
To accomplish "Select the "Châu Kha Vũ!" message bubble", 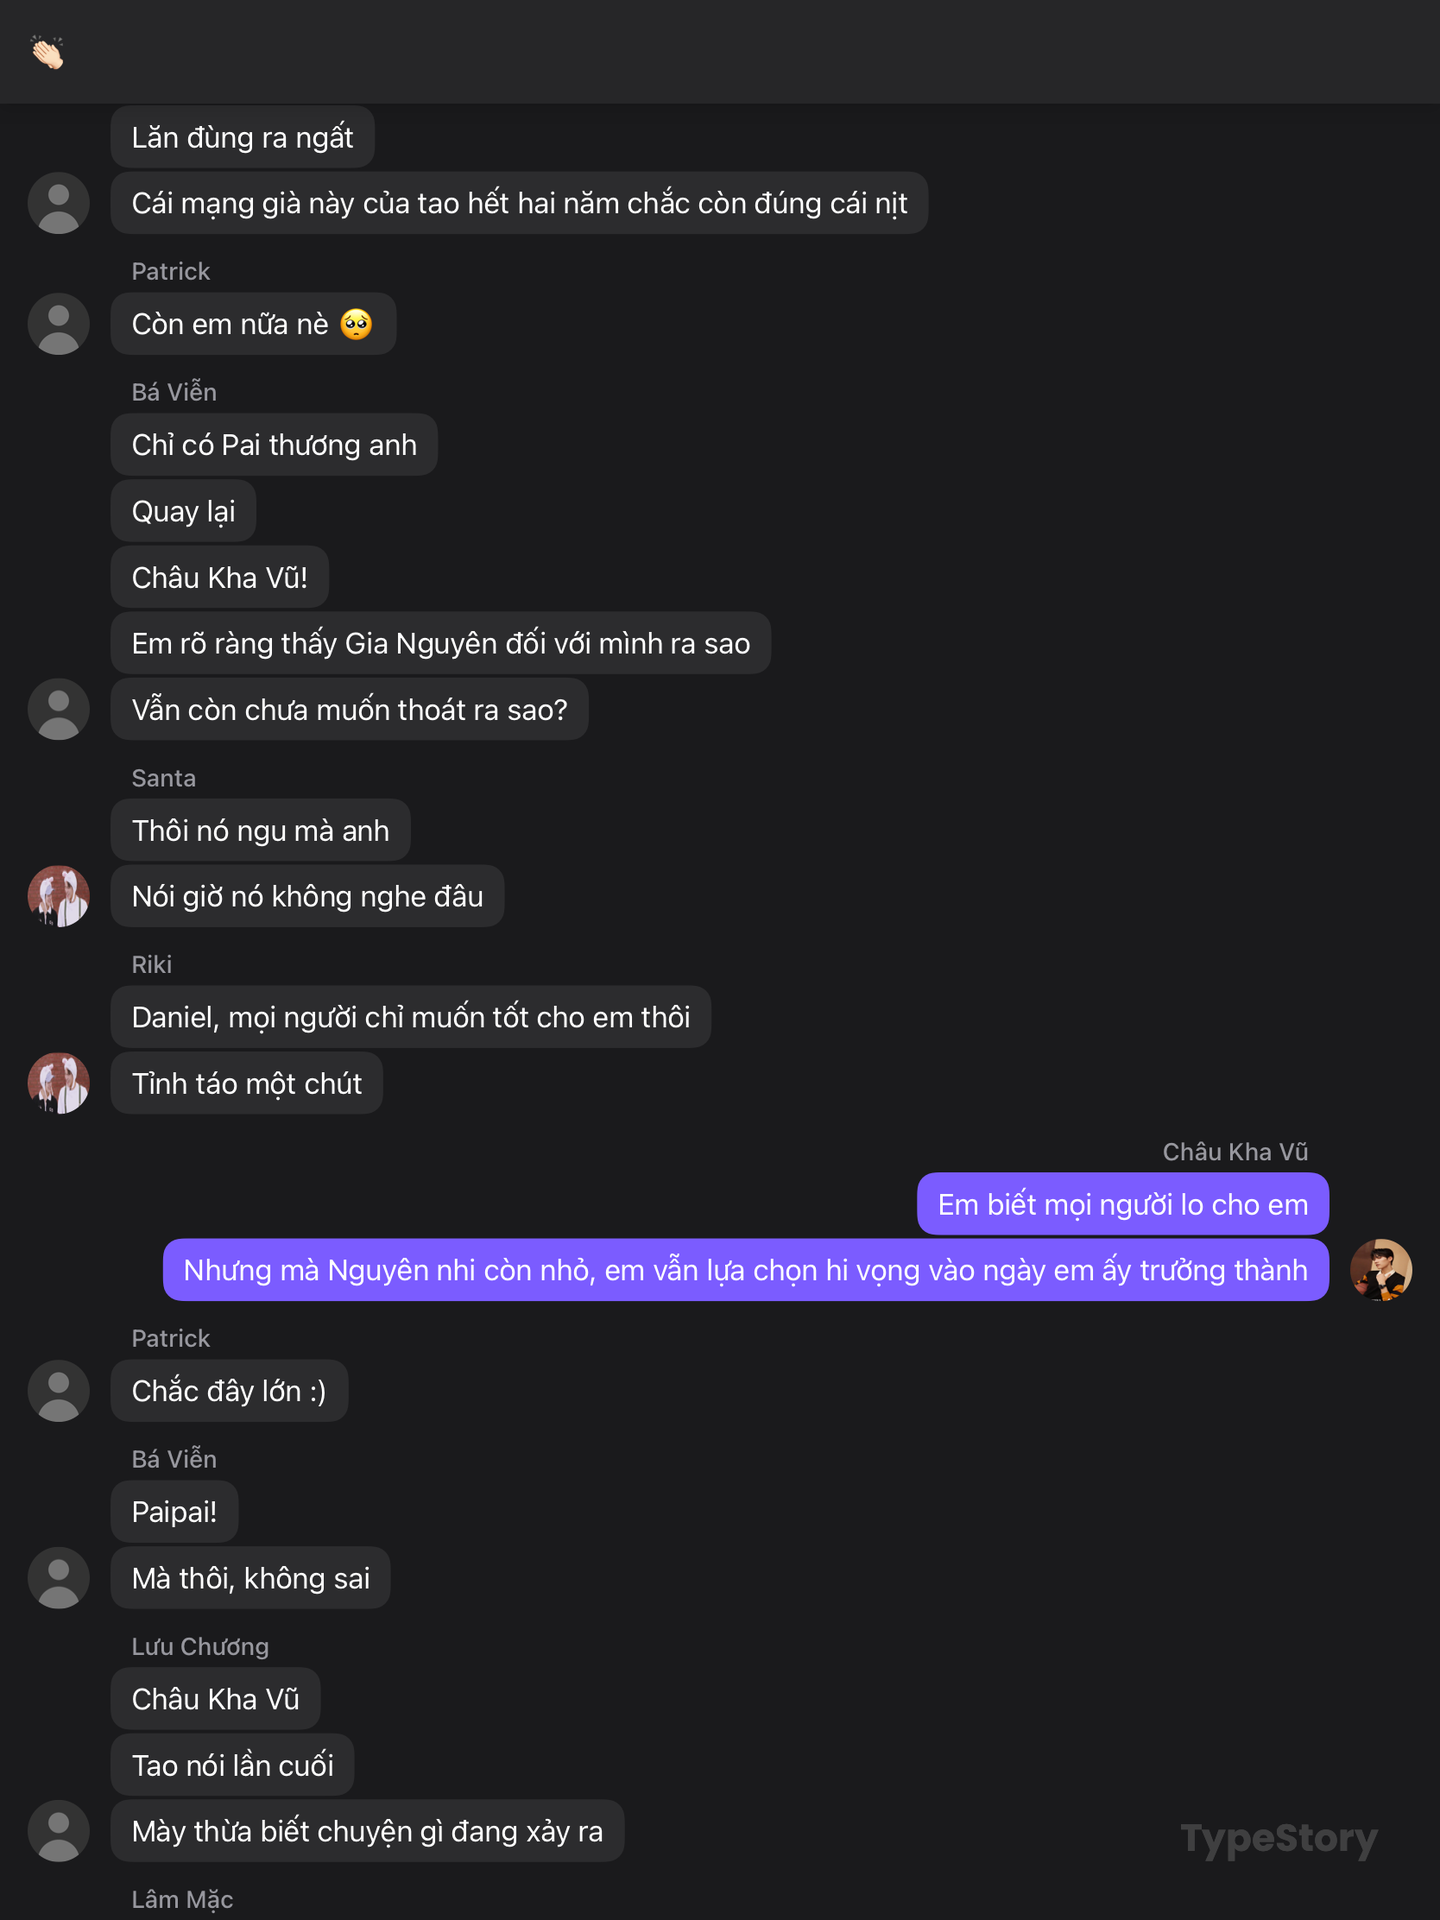I will click(x=220, y=577).
